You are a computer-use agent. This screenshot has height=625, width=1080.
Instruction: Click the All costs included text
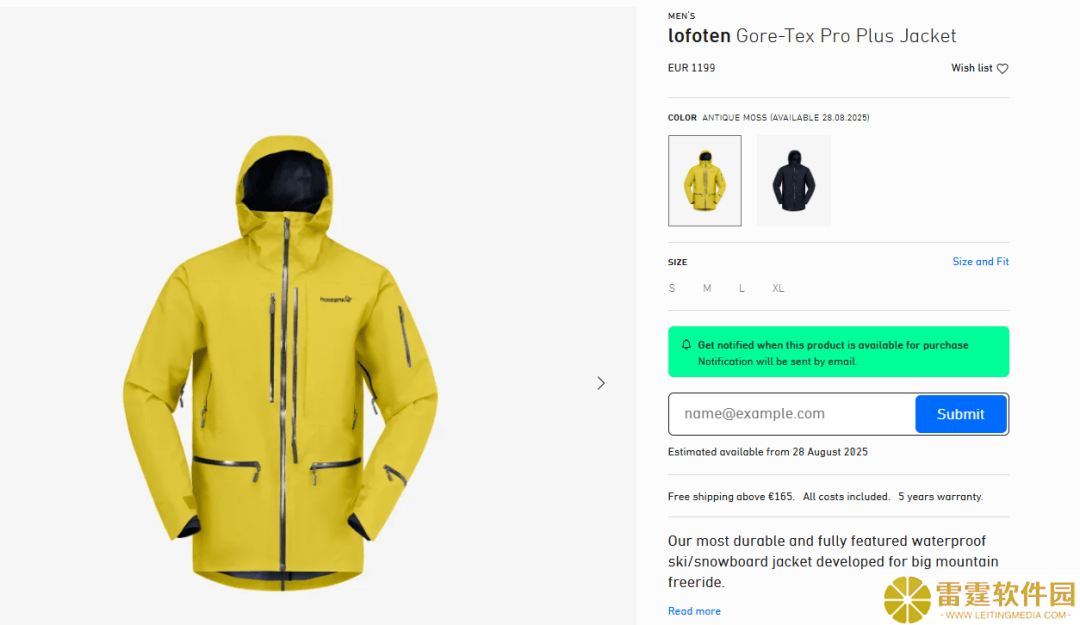tap(846, 497)
